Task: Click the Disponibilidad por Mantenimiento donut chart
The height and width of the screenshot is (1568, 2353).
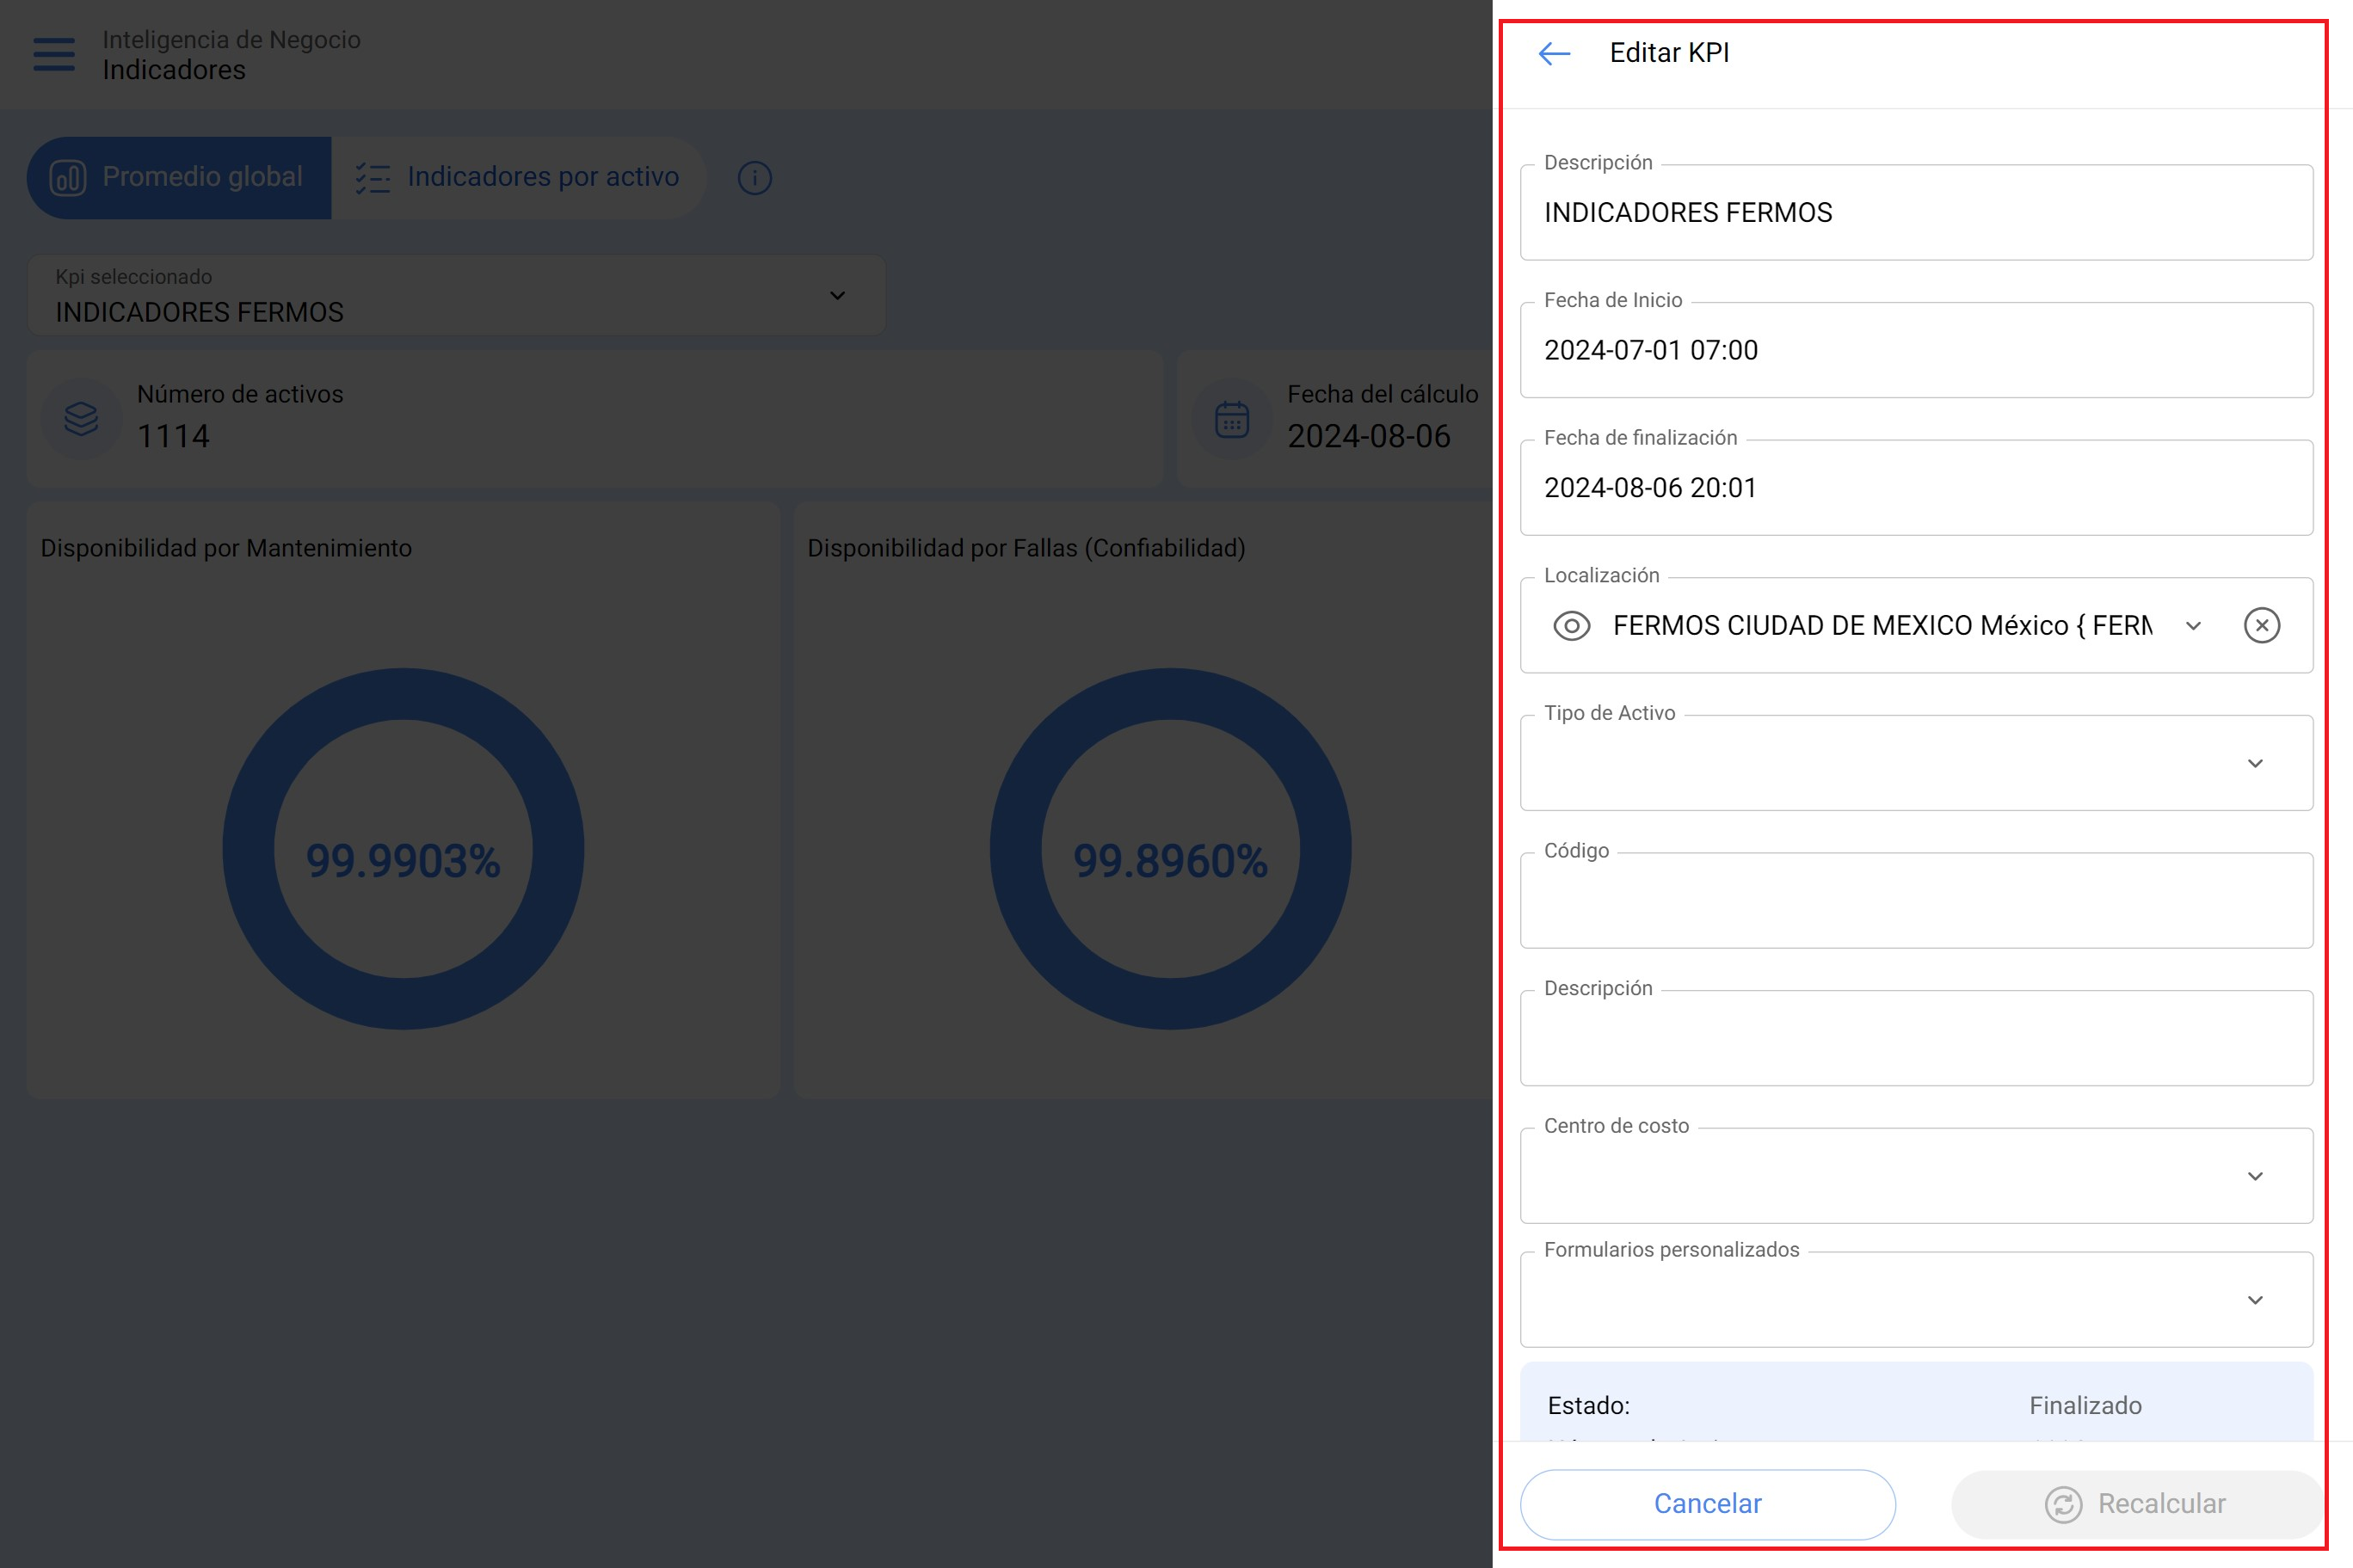Action: (403, 849)
